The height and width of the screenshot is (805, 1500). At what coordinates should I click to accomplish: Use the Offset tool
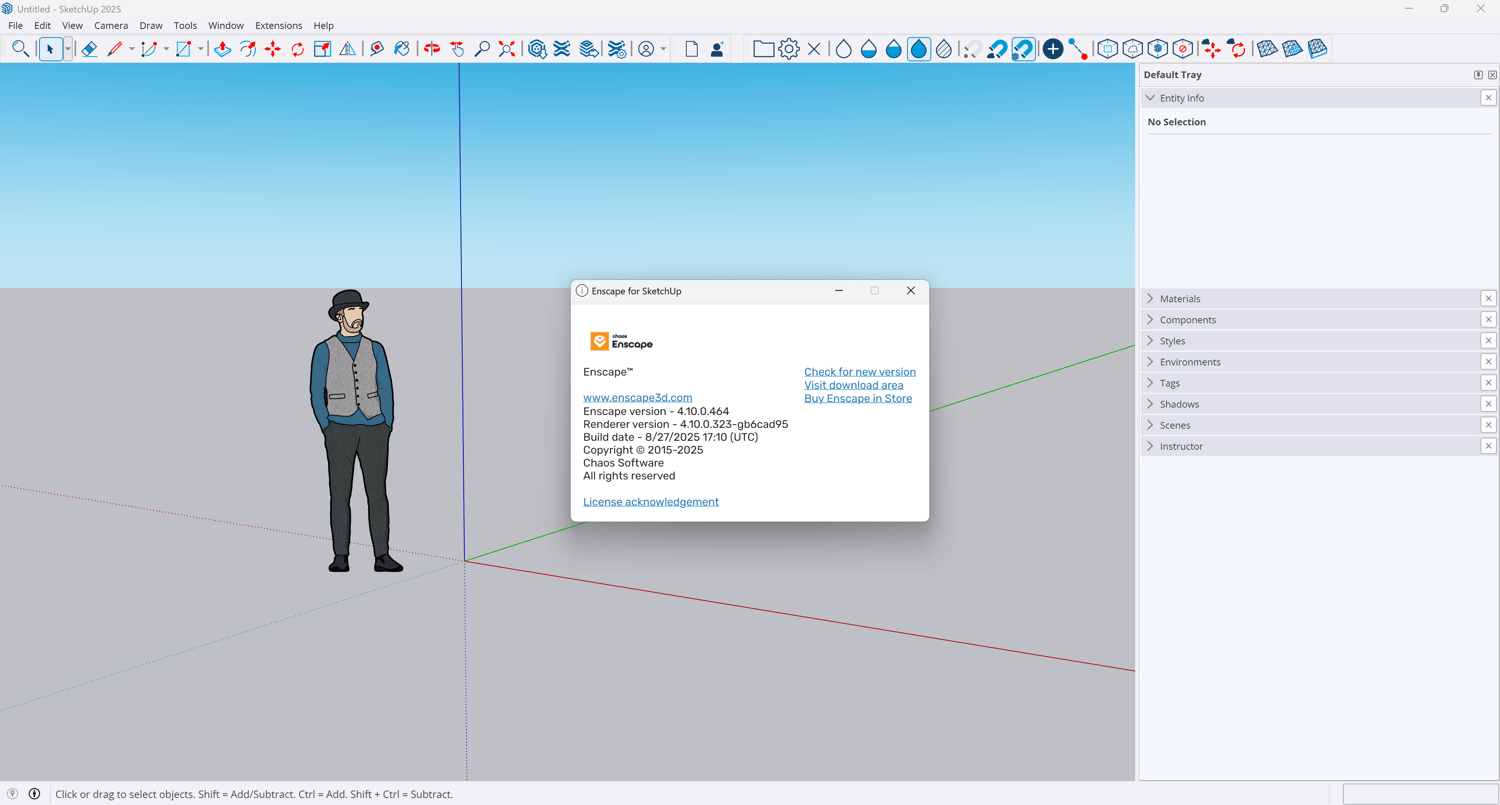(x=248, y=49)
